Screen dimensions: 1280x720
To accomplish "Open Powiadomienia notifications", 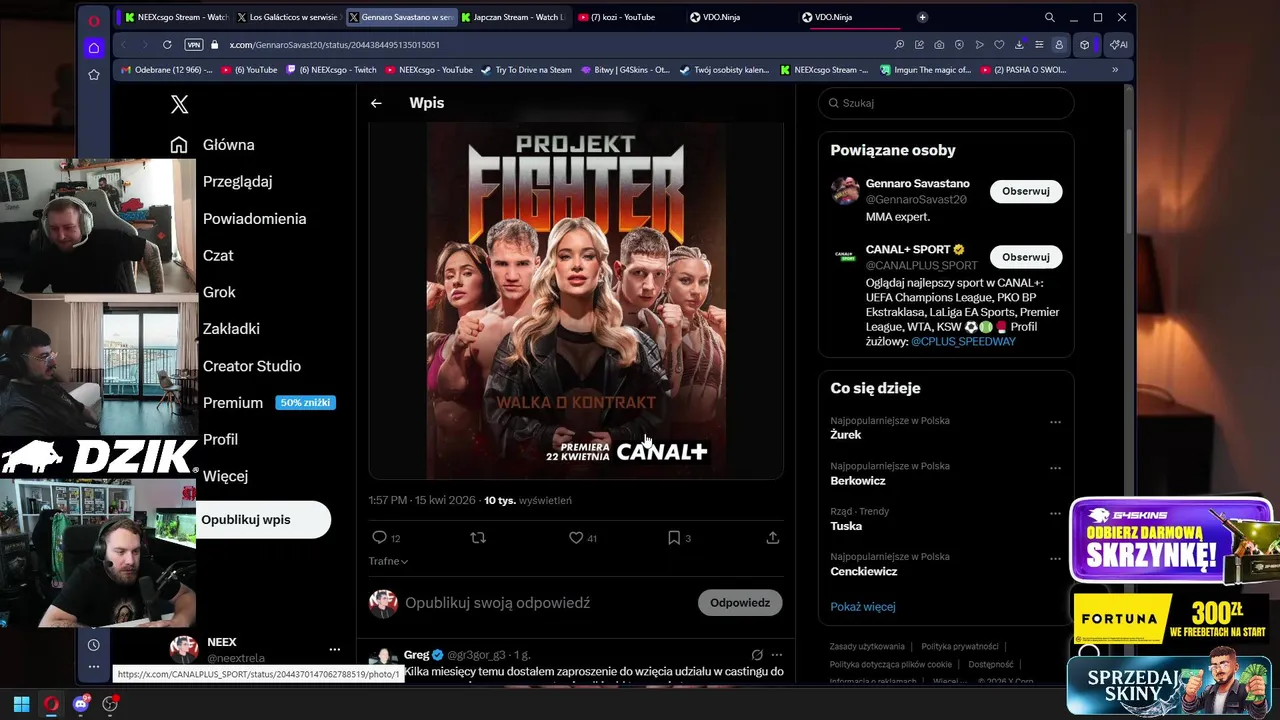I will click(x=254, y=219).
